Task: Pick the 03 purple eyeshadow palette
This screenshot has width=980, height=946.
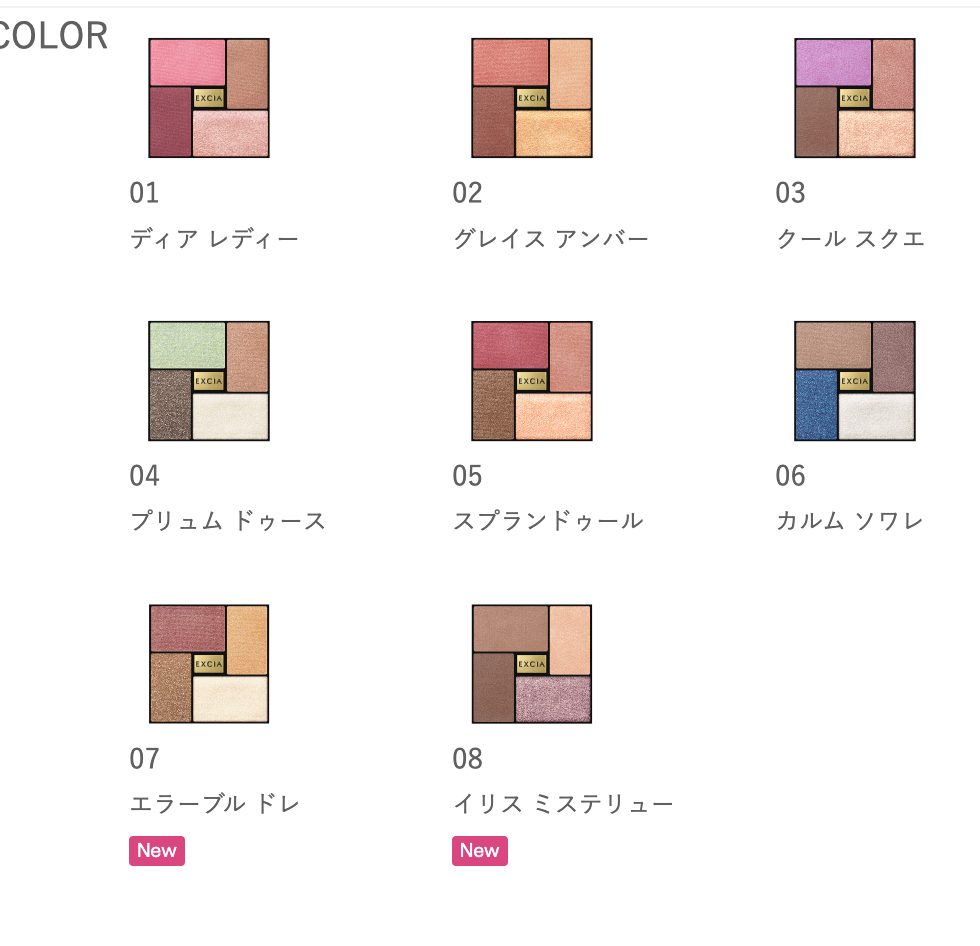Action: (x=855, y=98)
